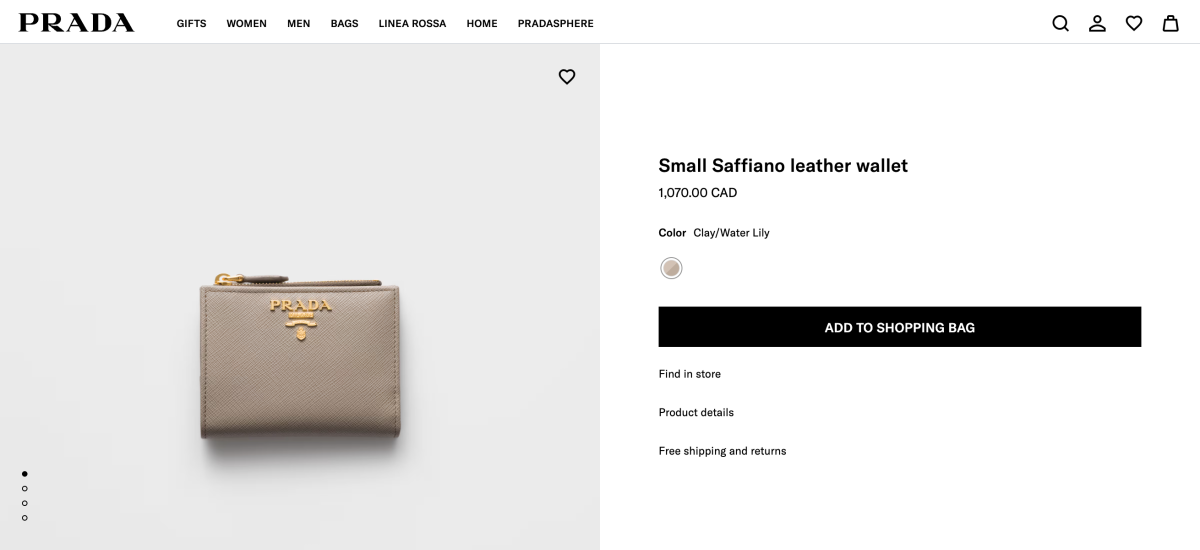Show third product image dot

point(24,503)
